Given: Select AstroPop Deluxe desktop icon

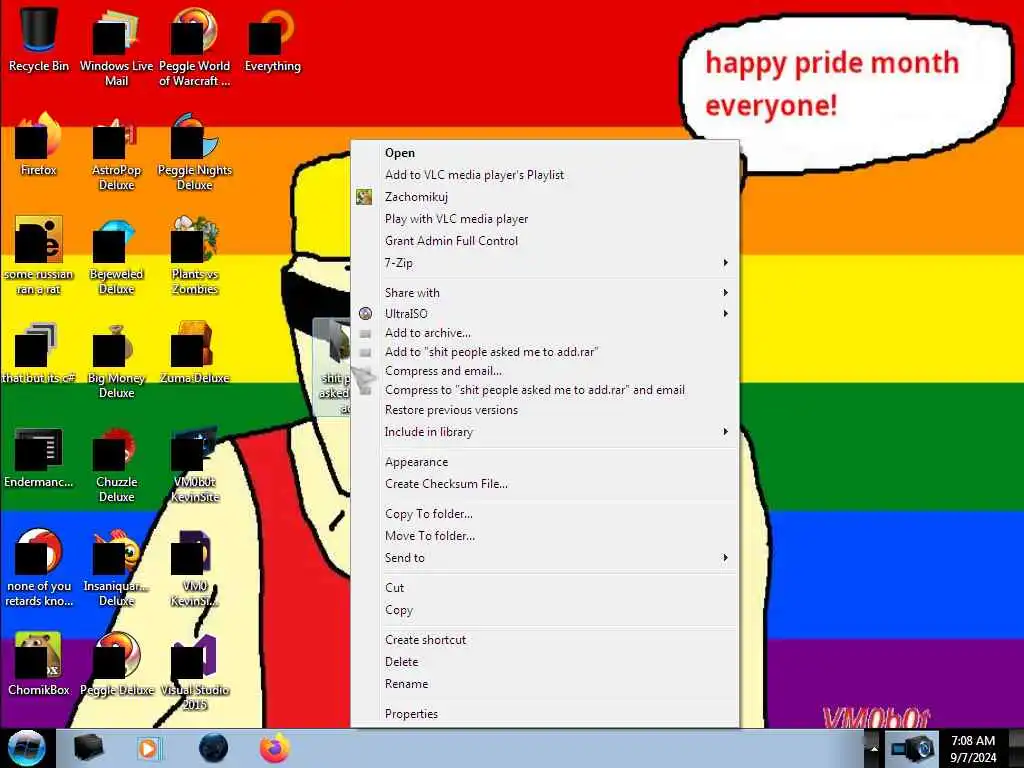Looking at the screenshot, I should [x=116, y=153].
